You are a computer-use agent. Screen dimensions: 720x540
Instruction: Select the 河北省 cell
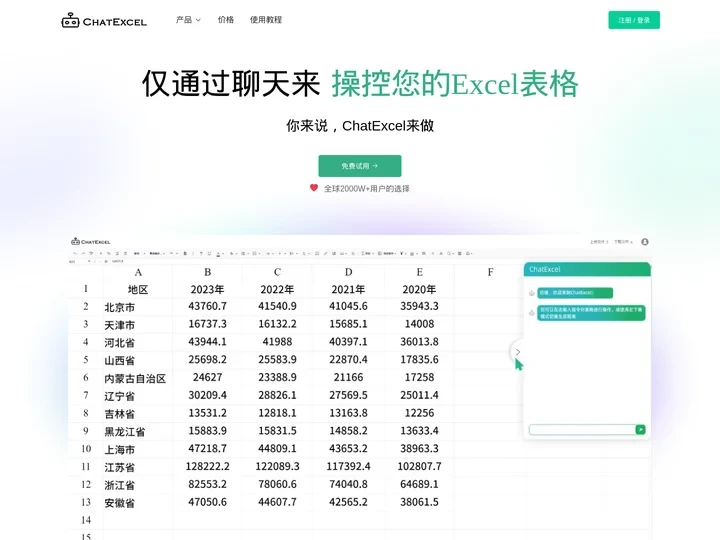tap(138, 343)
